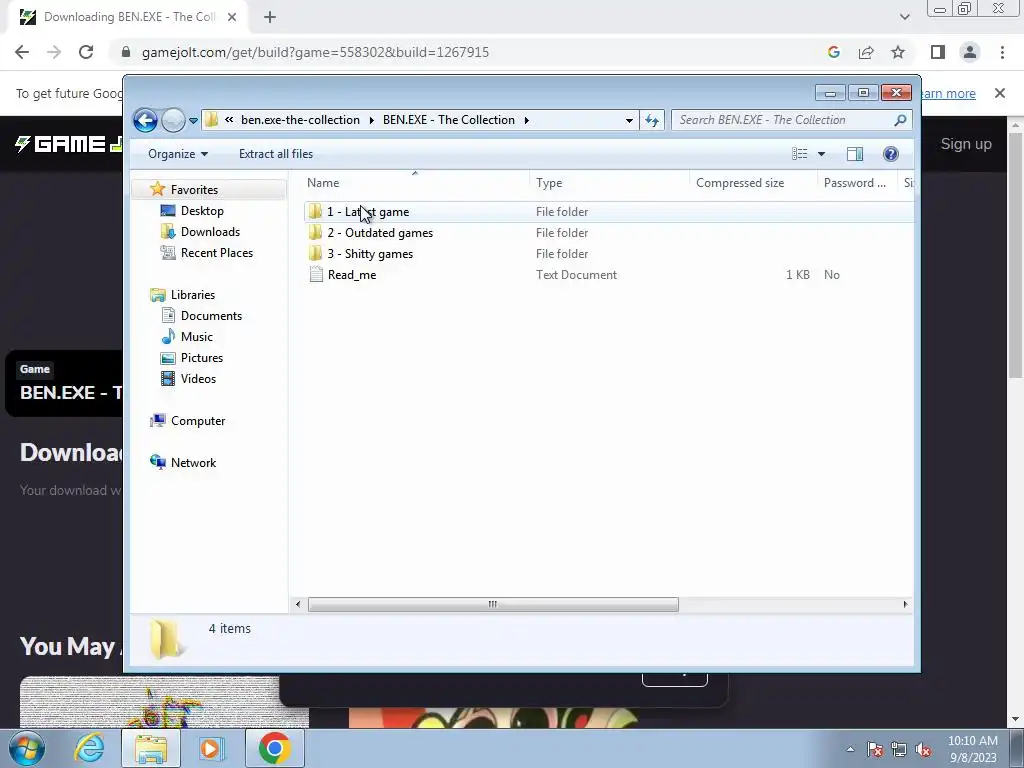Click the search magnifier icon in Explorer
This screenshot has height=768, width=1024.
900,120
